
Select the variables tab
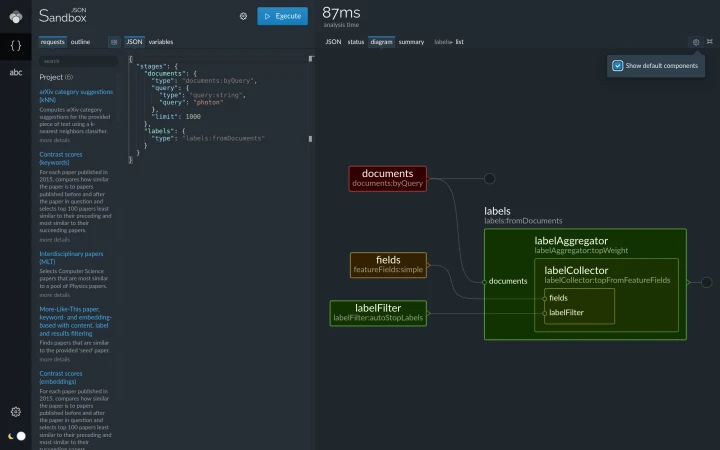click(161, 42)
